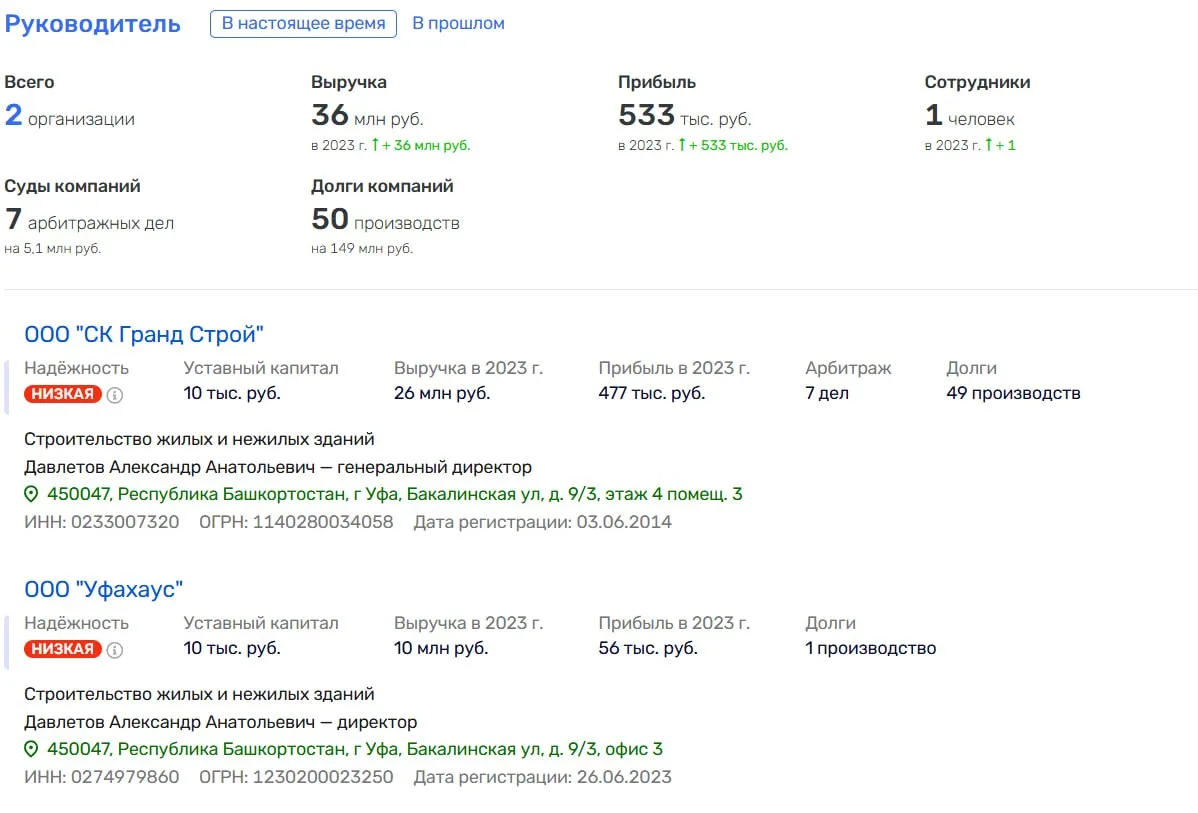
Task: Click map pin icon for СК Гранд Строй address
Action: coord(31,494)
